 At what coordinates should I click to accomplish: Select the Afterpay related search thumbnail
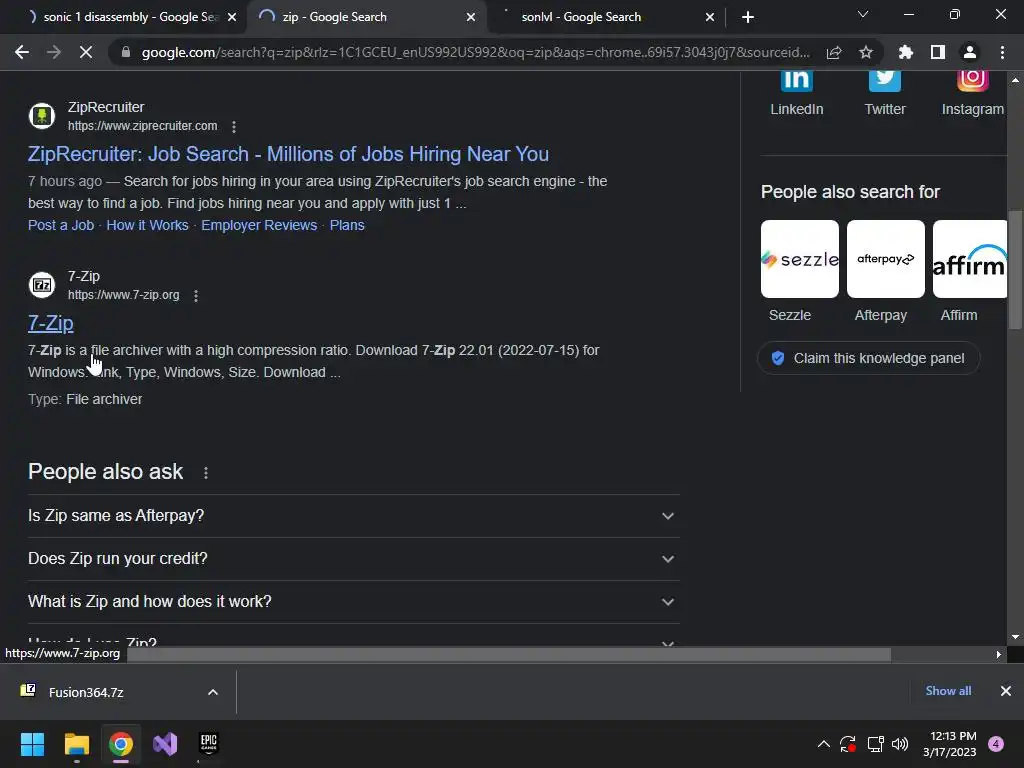[886, 259]
